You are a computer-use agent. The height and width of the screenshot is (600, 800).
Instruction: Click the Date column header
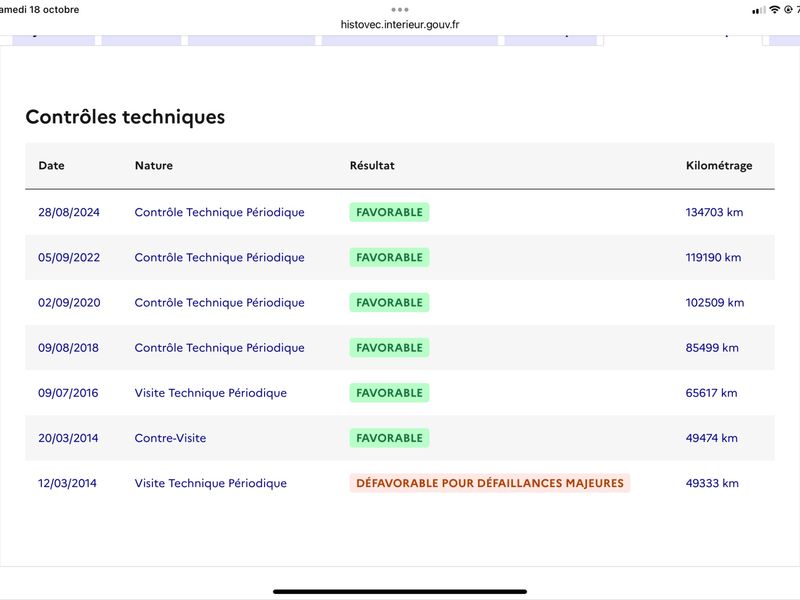51,166
